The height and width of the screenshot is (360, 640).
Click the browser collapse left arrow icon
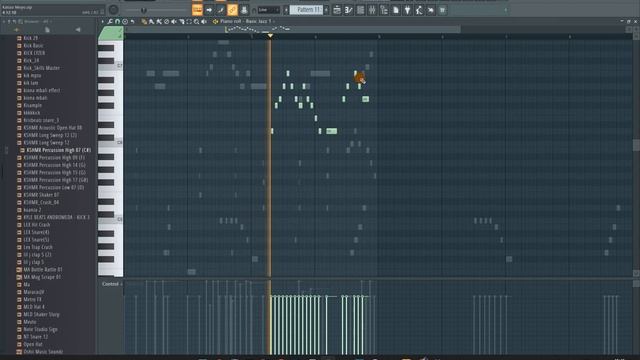[x=78, y=30]
